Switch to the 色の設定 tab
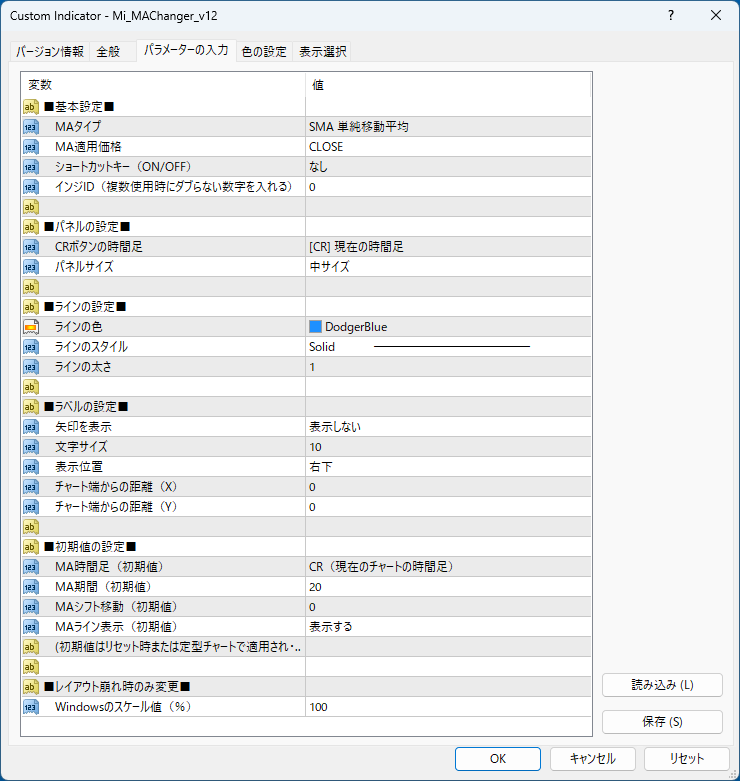 [x=264, y=52]
